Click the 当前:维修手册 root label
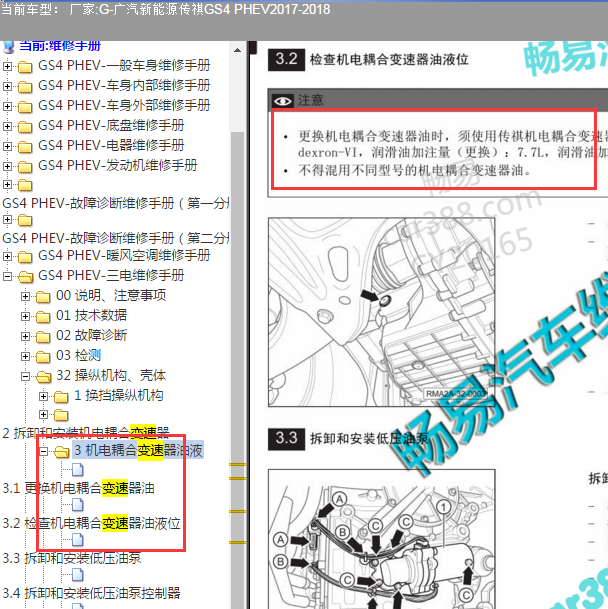 tap(60, 46)
